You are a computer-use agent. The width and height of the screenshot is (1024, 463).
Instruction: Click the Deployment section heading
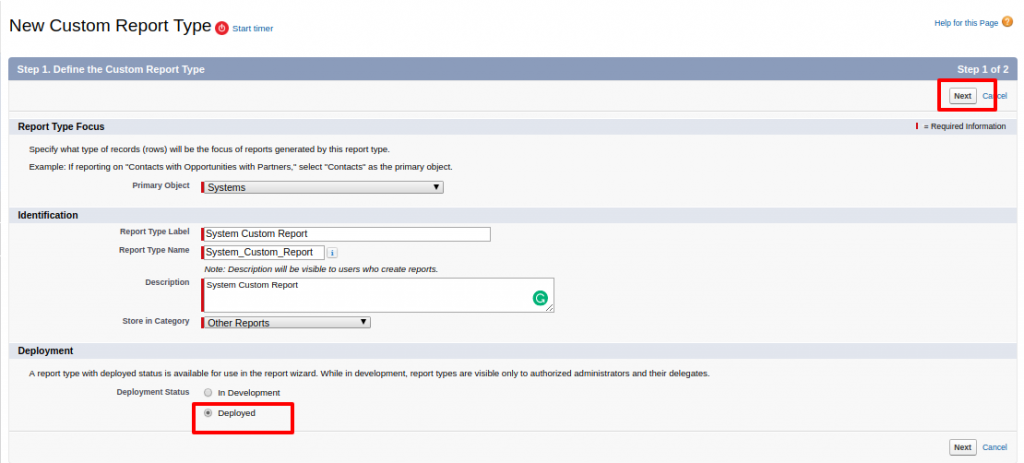(45, 351)
